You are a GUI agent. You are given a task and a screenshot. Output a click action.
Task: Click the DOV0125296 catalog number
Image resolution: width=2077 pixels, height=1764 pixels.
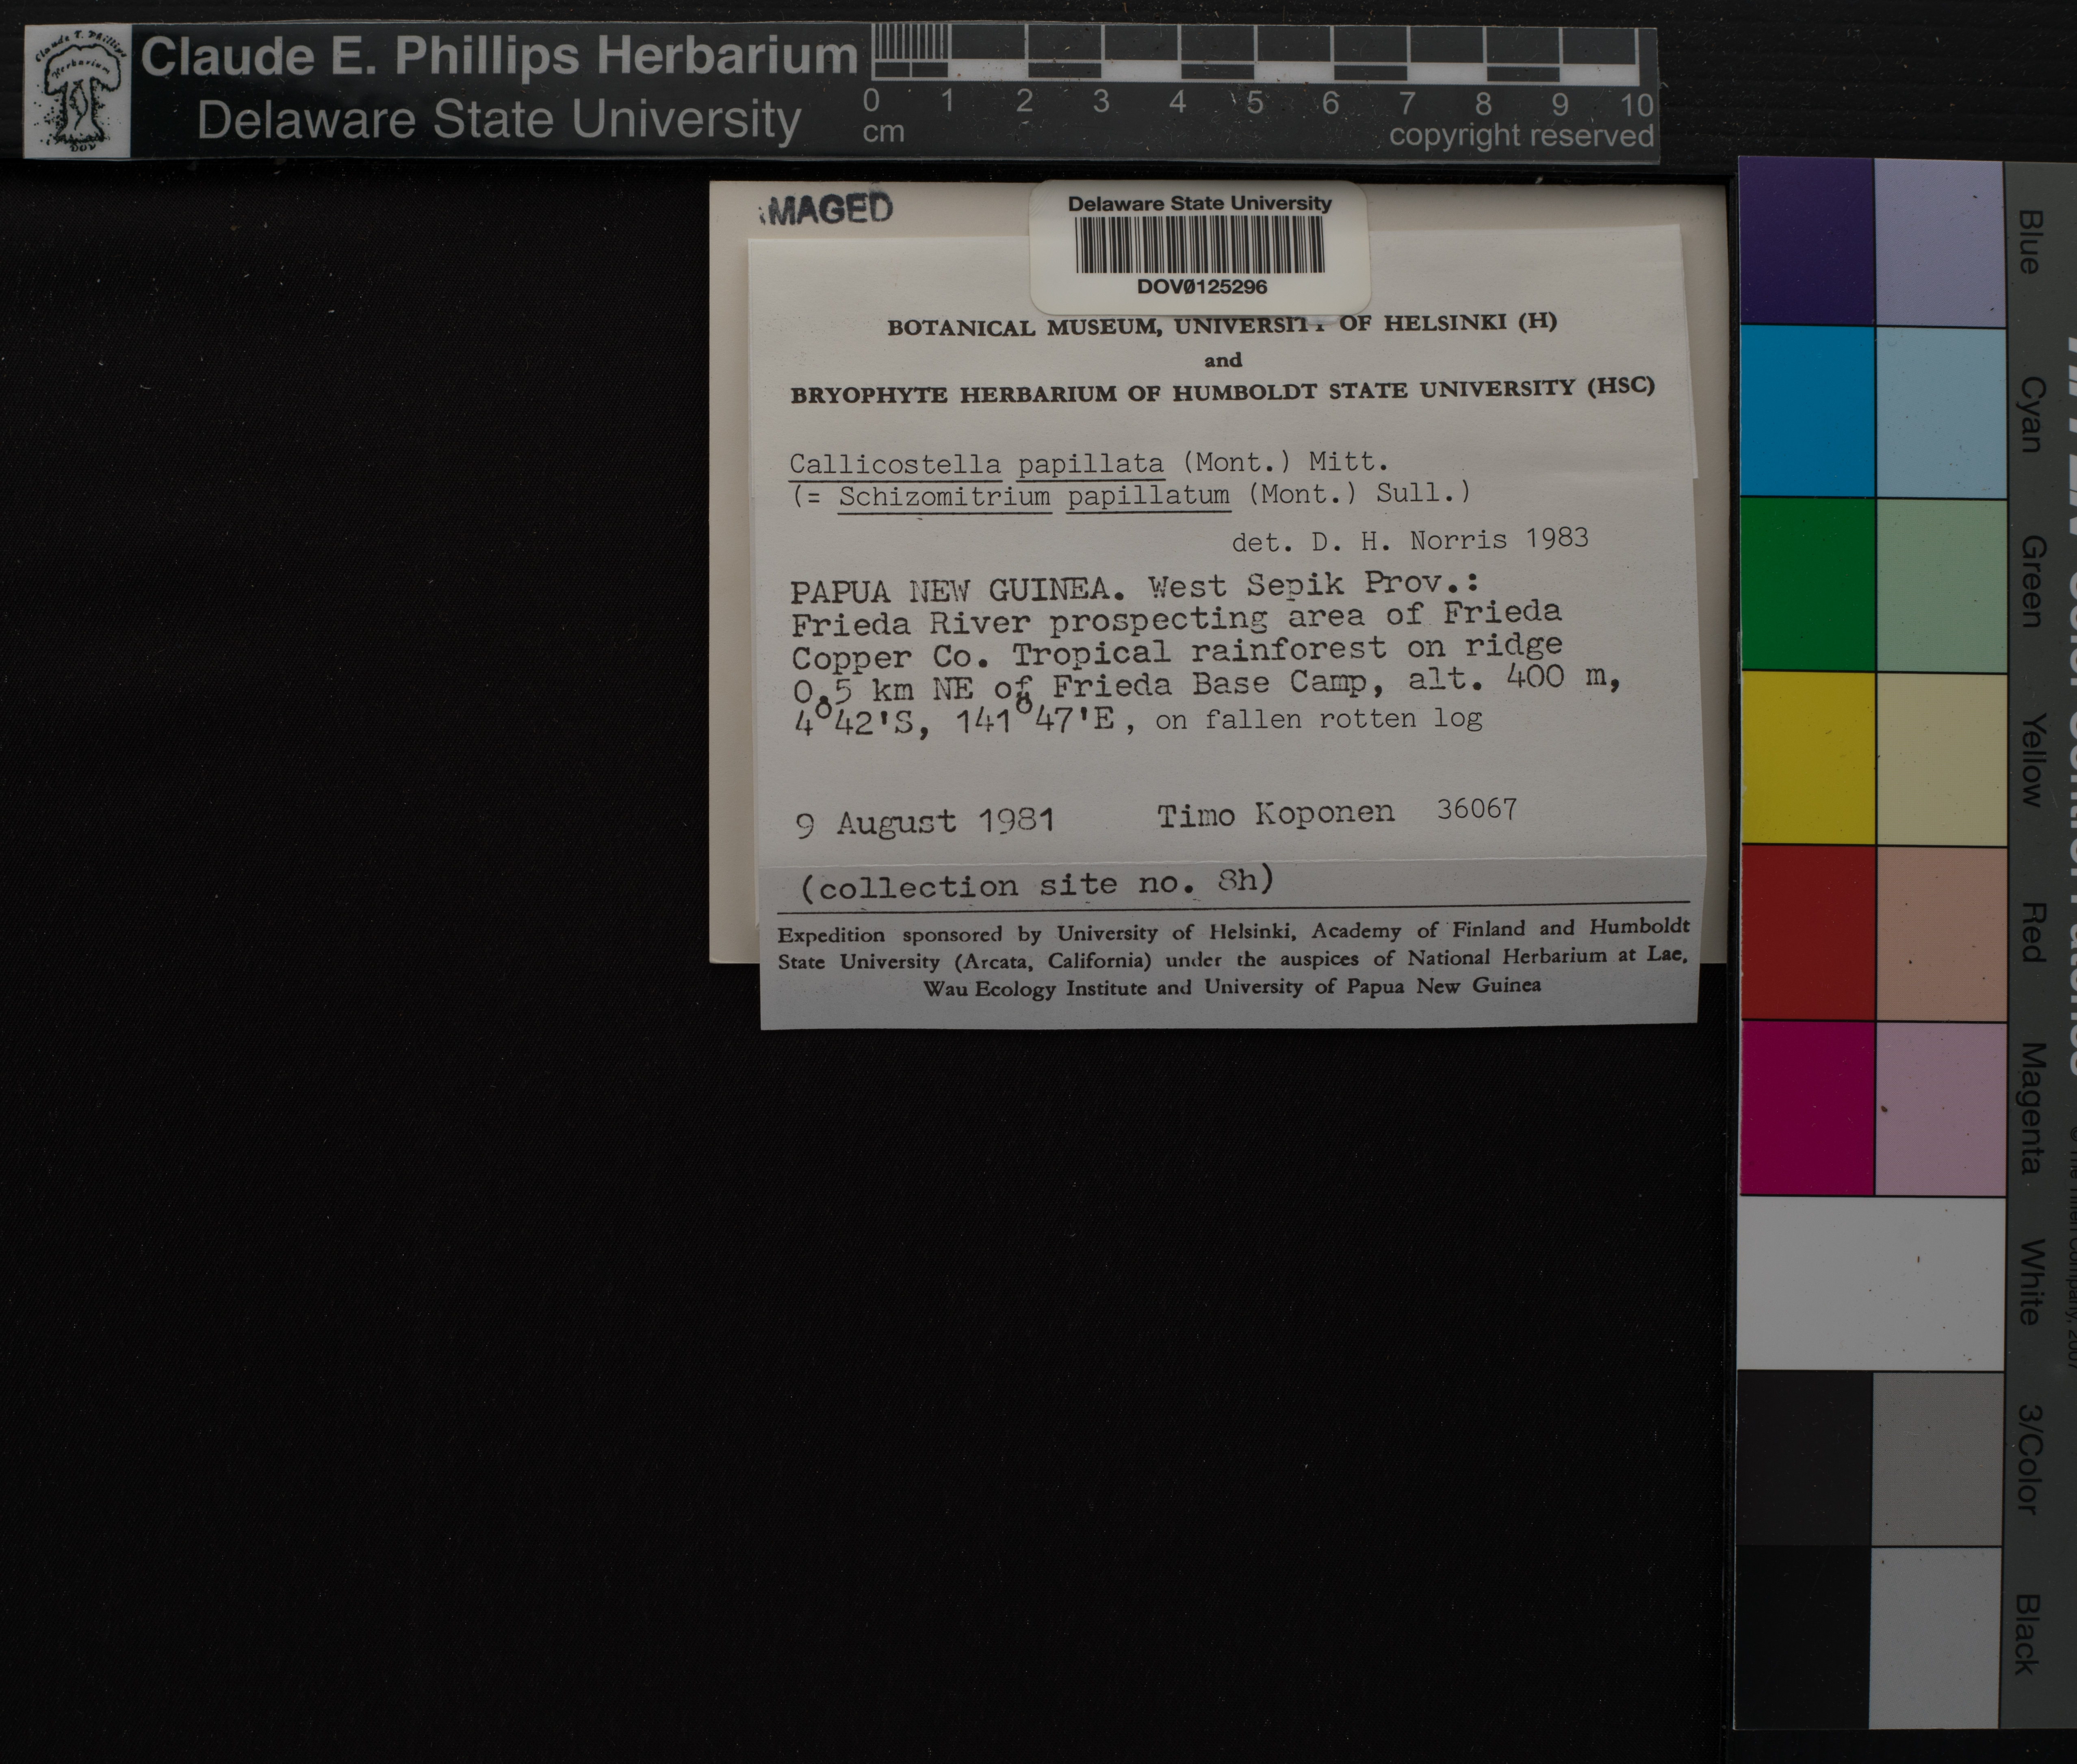click(x=1201, y=287)
